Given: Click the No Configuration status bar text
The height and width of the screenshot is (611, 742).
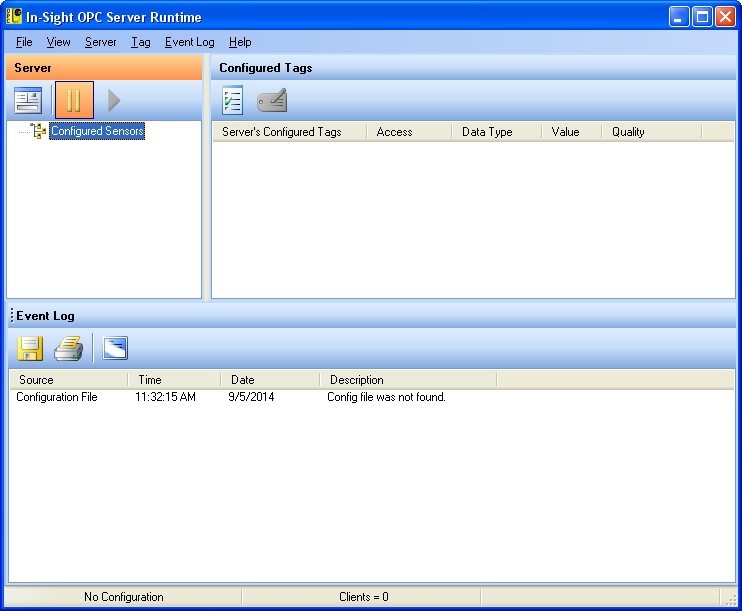Looking at the screenshot, I should [x=124, y=597].
